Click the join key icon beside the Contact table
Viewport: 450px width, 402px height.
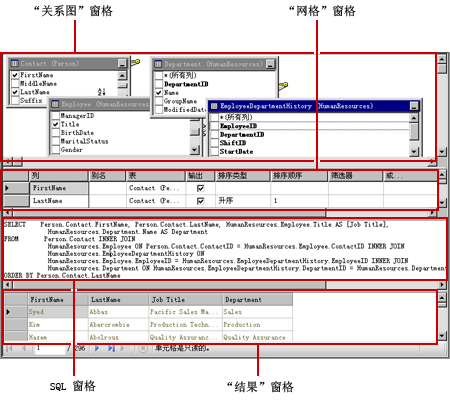(x=135, y=62)
